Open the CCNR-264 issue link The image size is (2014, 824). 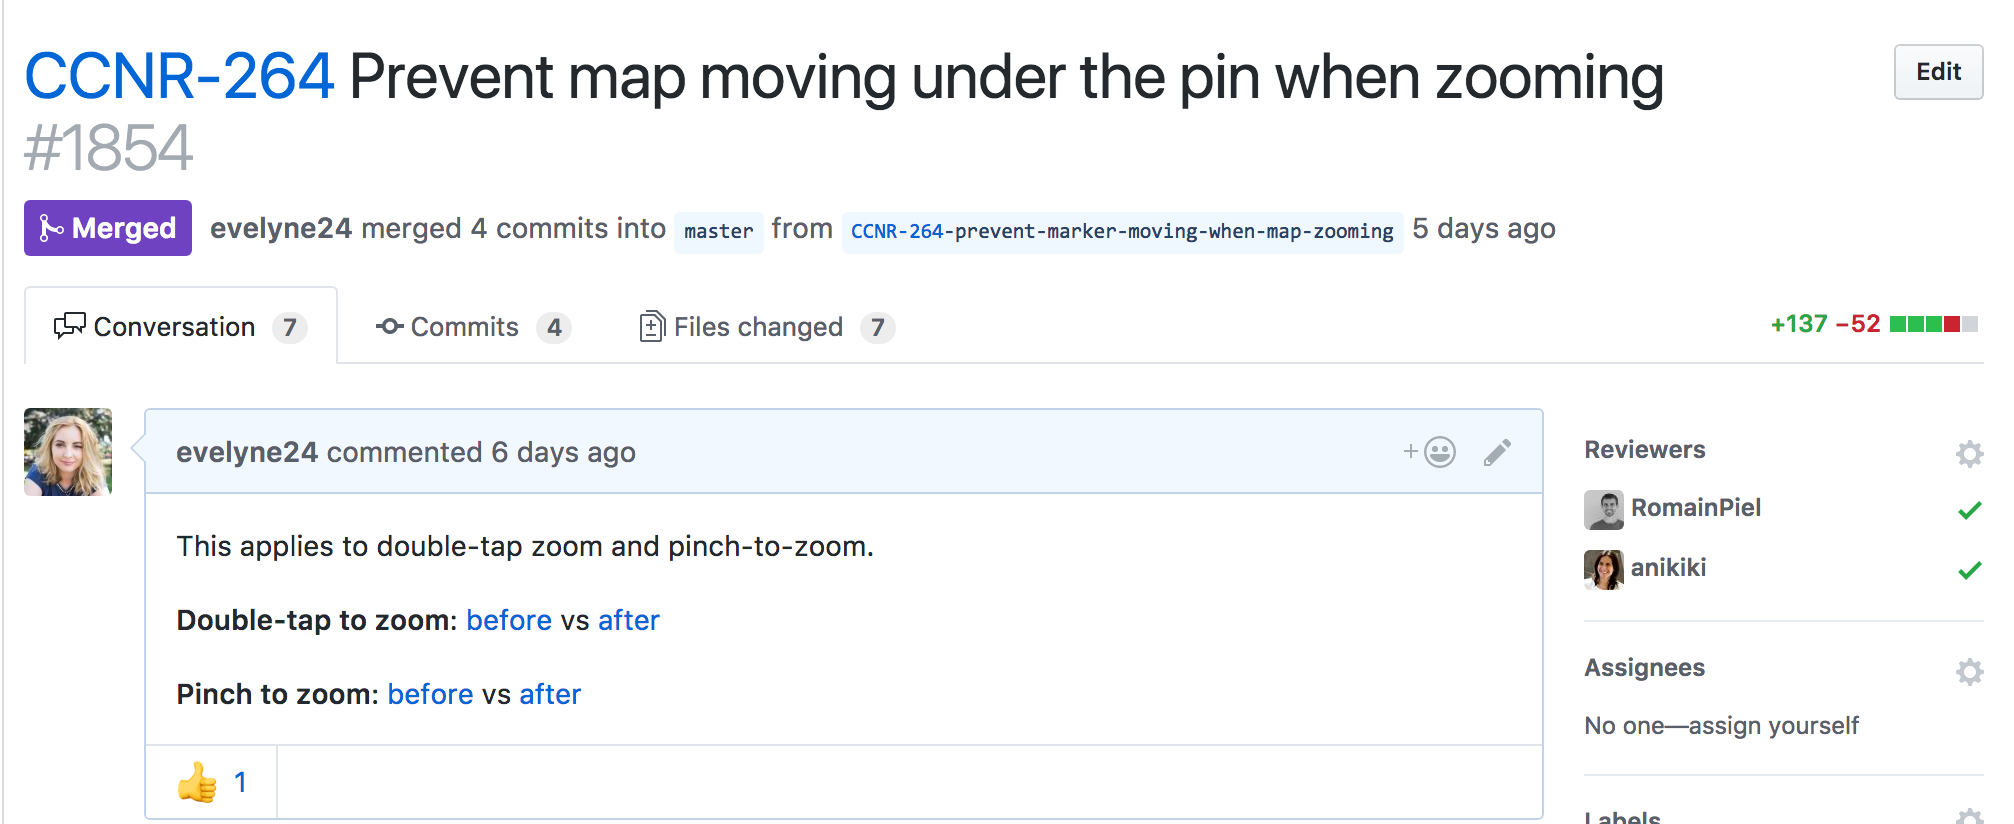point(179,77)
